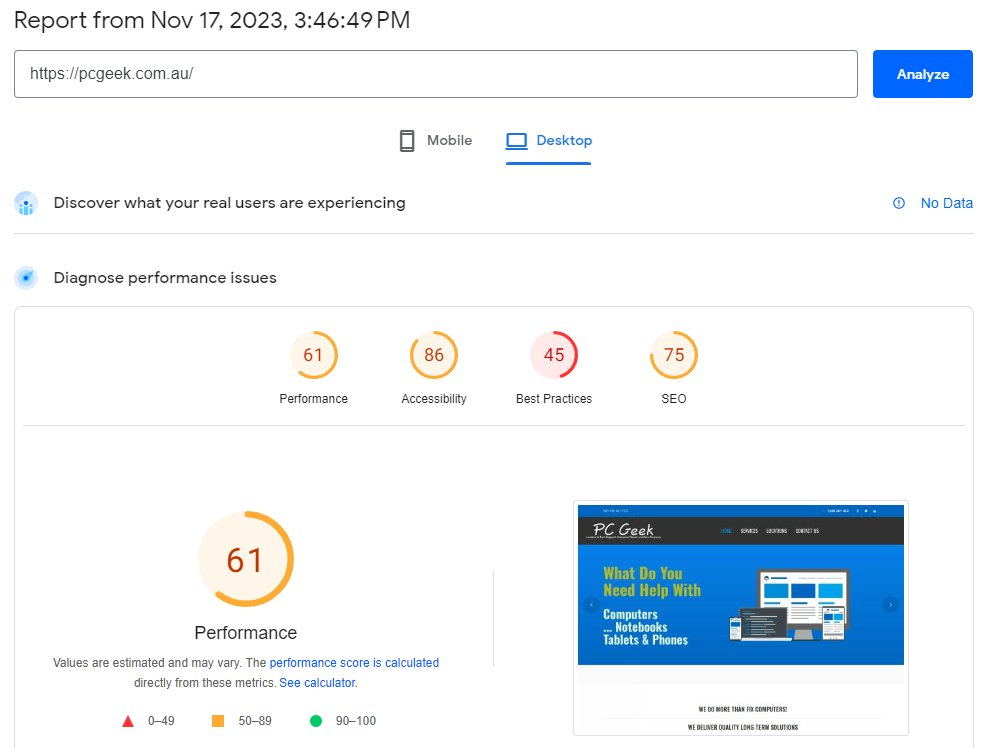
Task: Click the green circle 90–100 legend marker
Action: 316,721
